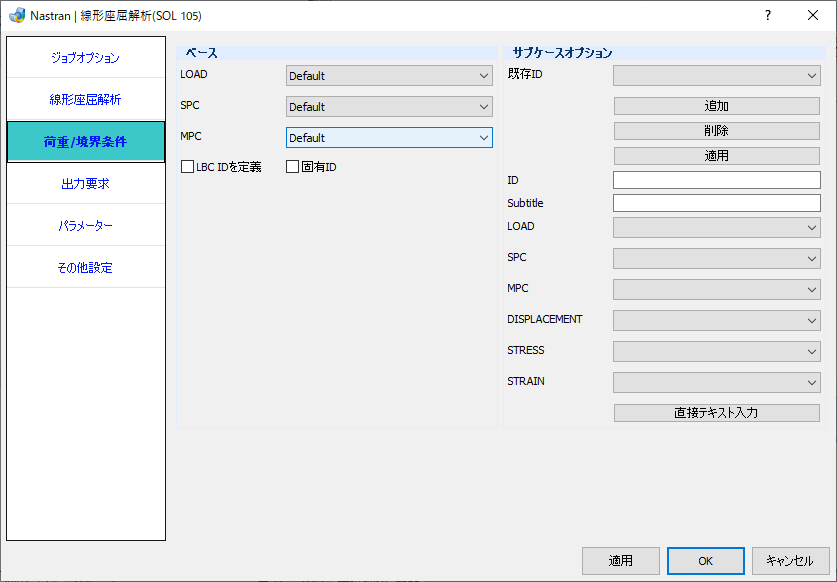837x582 pixels.
Task: Expand the base SPC dropdown
Action: 389,107
